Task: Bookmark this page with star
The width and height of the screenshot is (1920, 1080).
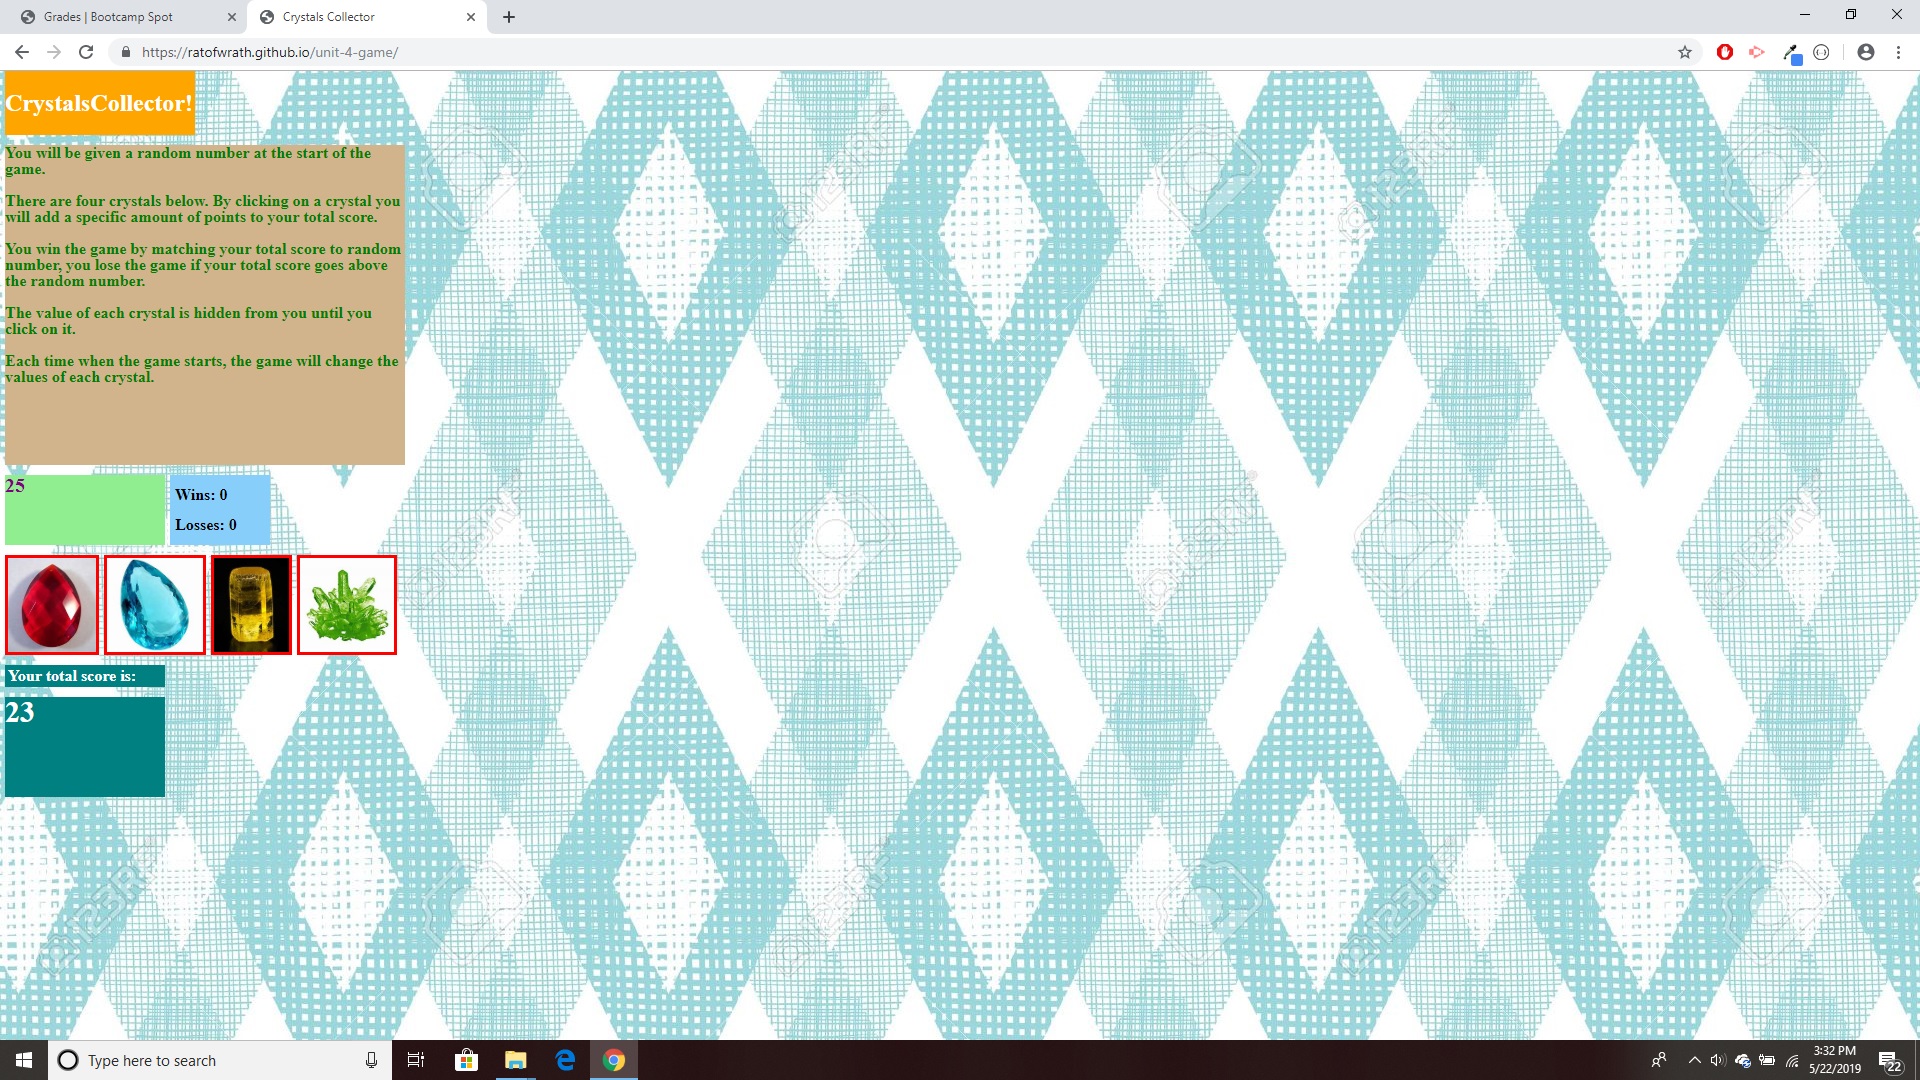Action: tap(1685, 52)
